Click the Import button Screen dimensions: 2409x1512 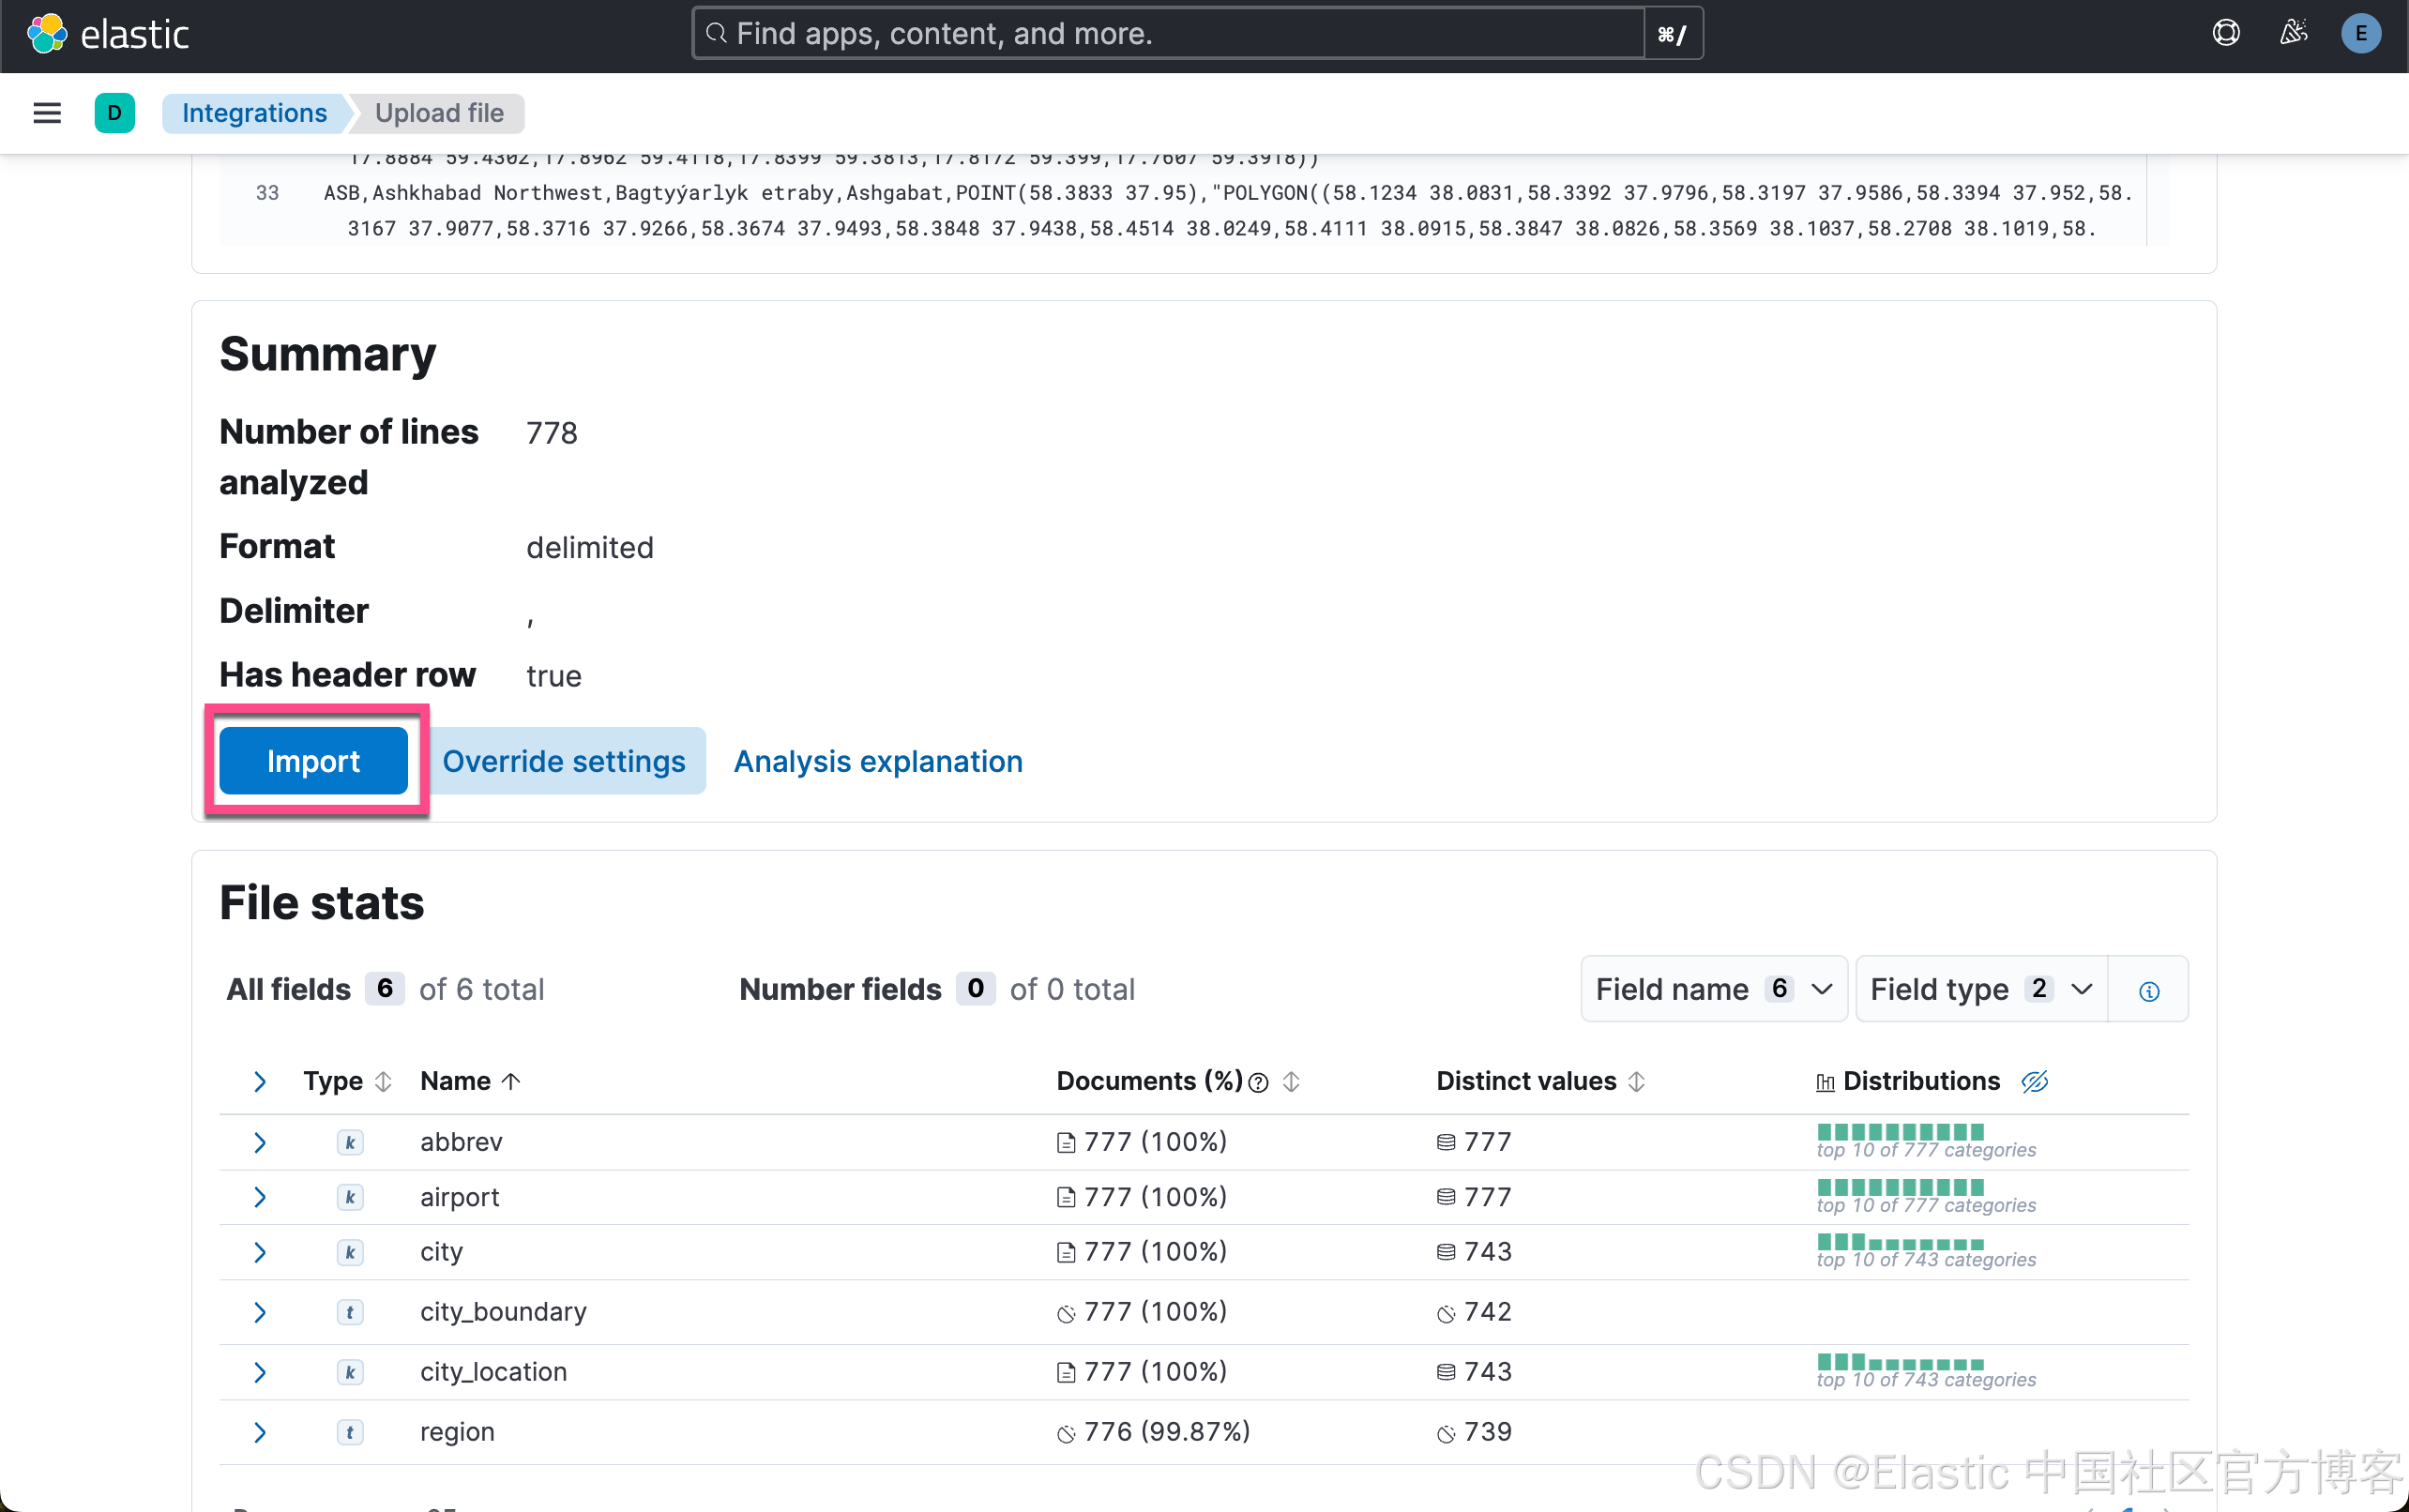pos(313,760)
